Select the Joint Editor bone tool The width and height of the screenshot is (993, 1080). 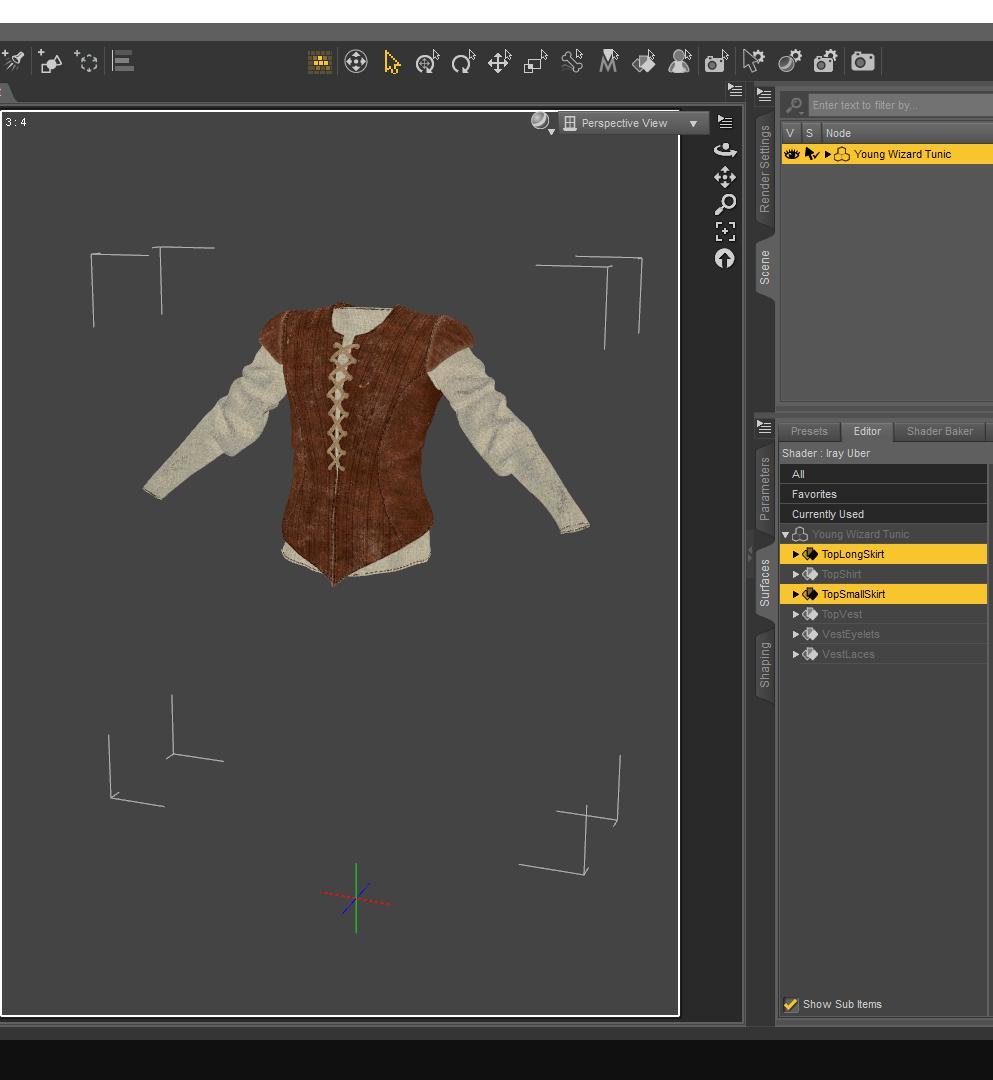click(x=572, y=63)
